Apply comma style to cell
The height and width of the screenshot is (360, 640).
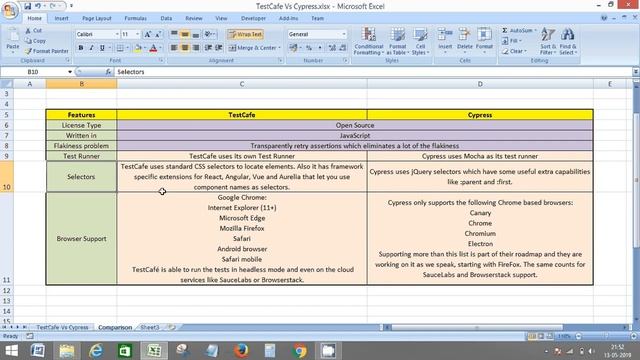click(320, 48)
